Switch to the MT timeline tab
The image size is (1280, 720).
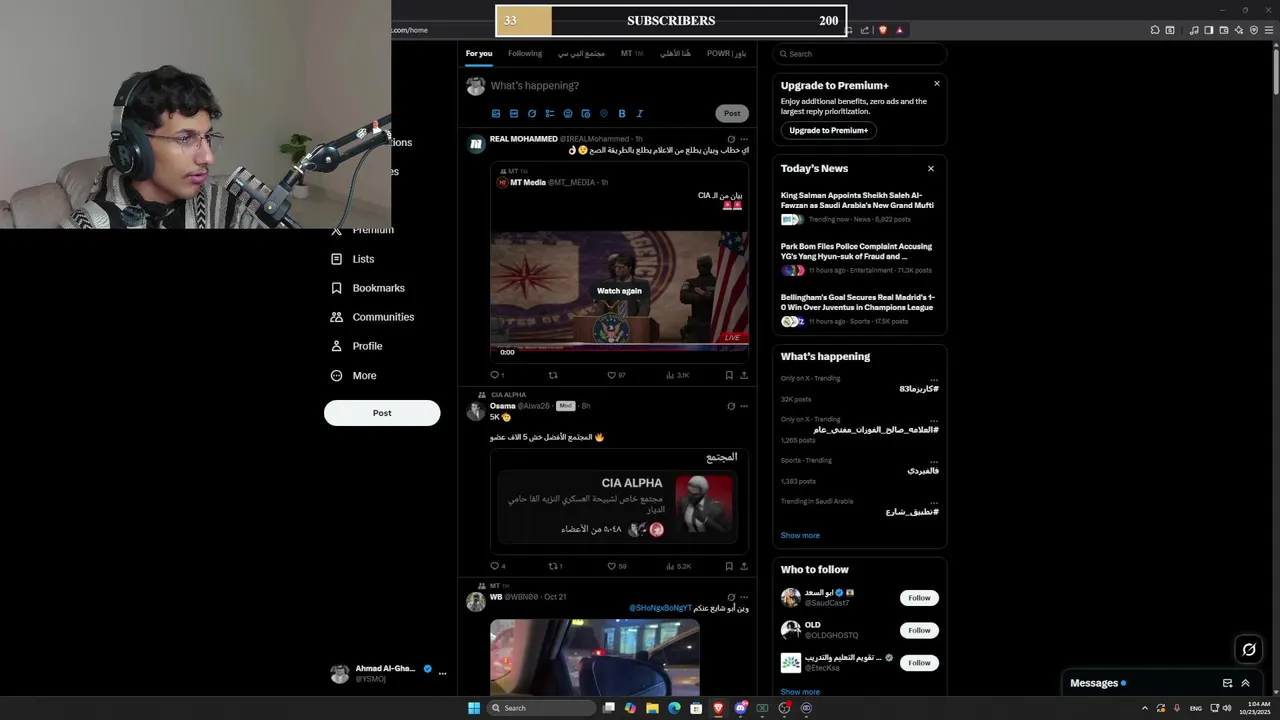click(632, 54)
